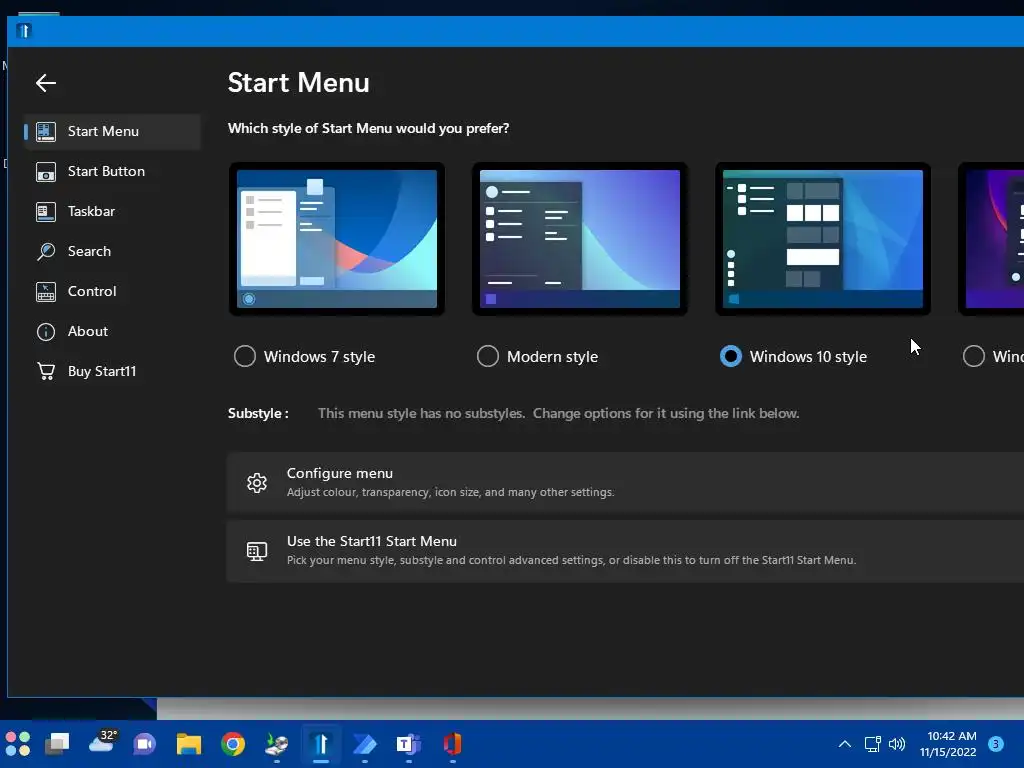Open File Explorer from the taskbar
The image size is (1024, 768).
(189, 744)
